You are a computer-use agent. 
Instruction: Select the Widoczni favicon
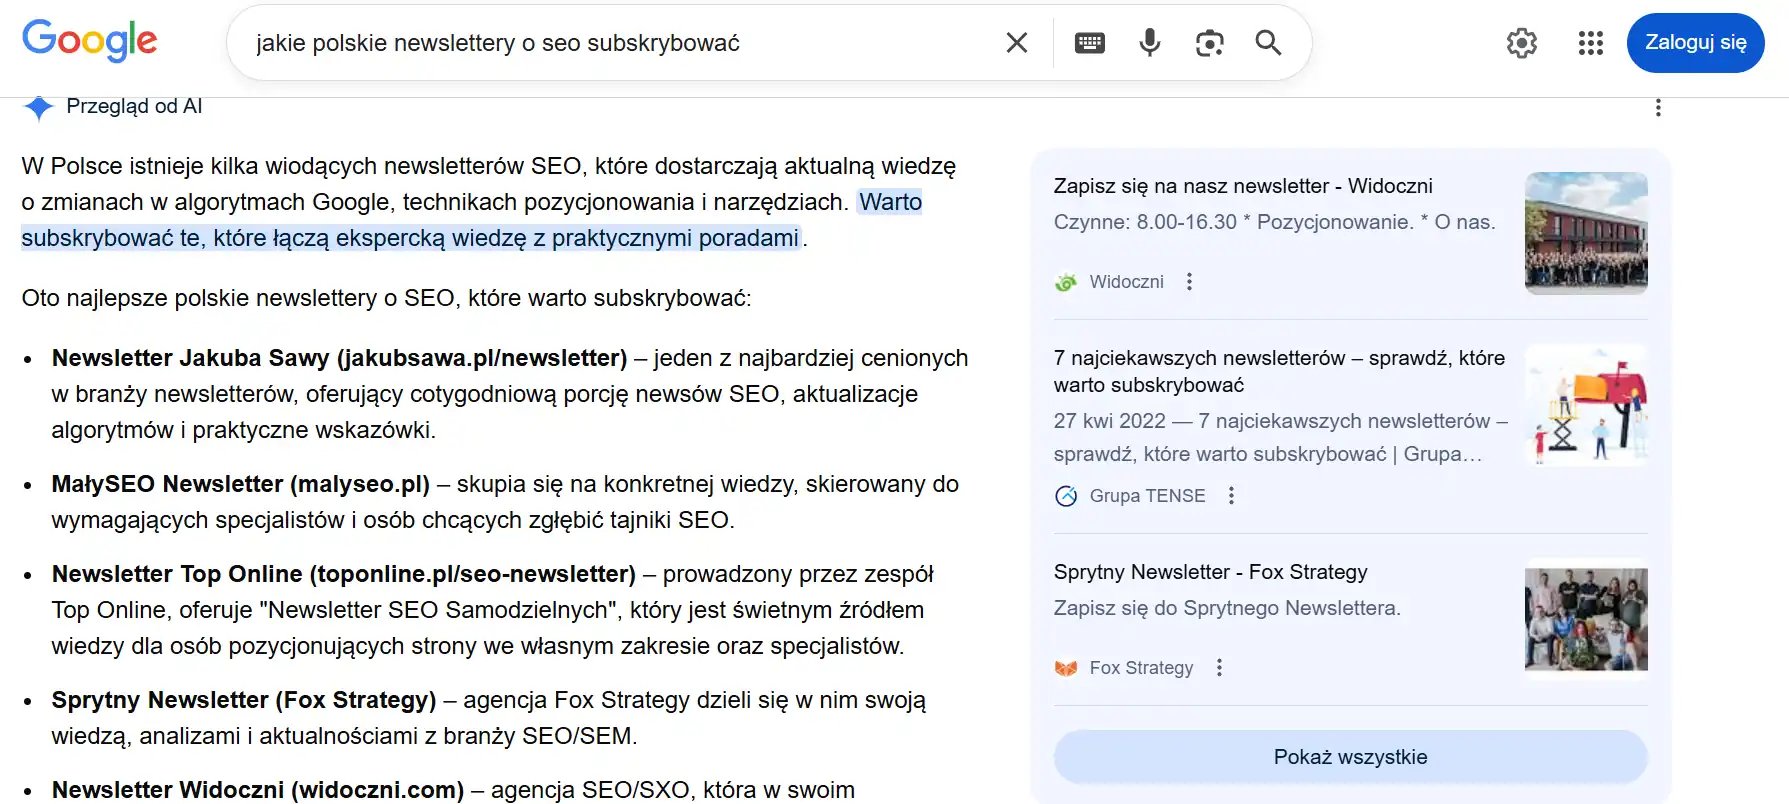coord(1064,281)
